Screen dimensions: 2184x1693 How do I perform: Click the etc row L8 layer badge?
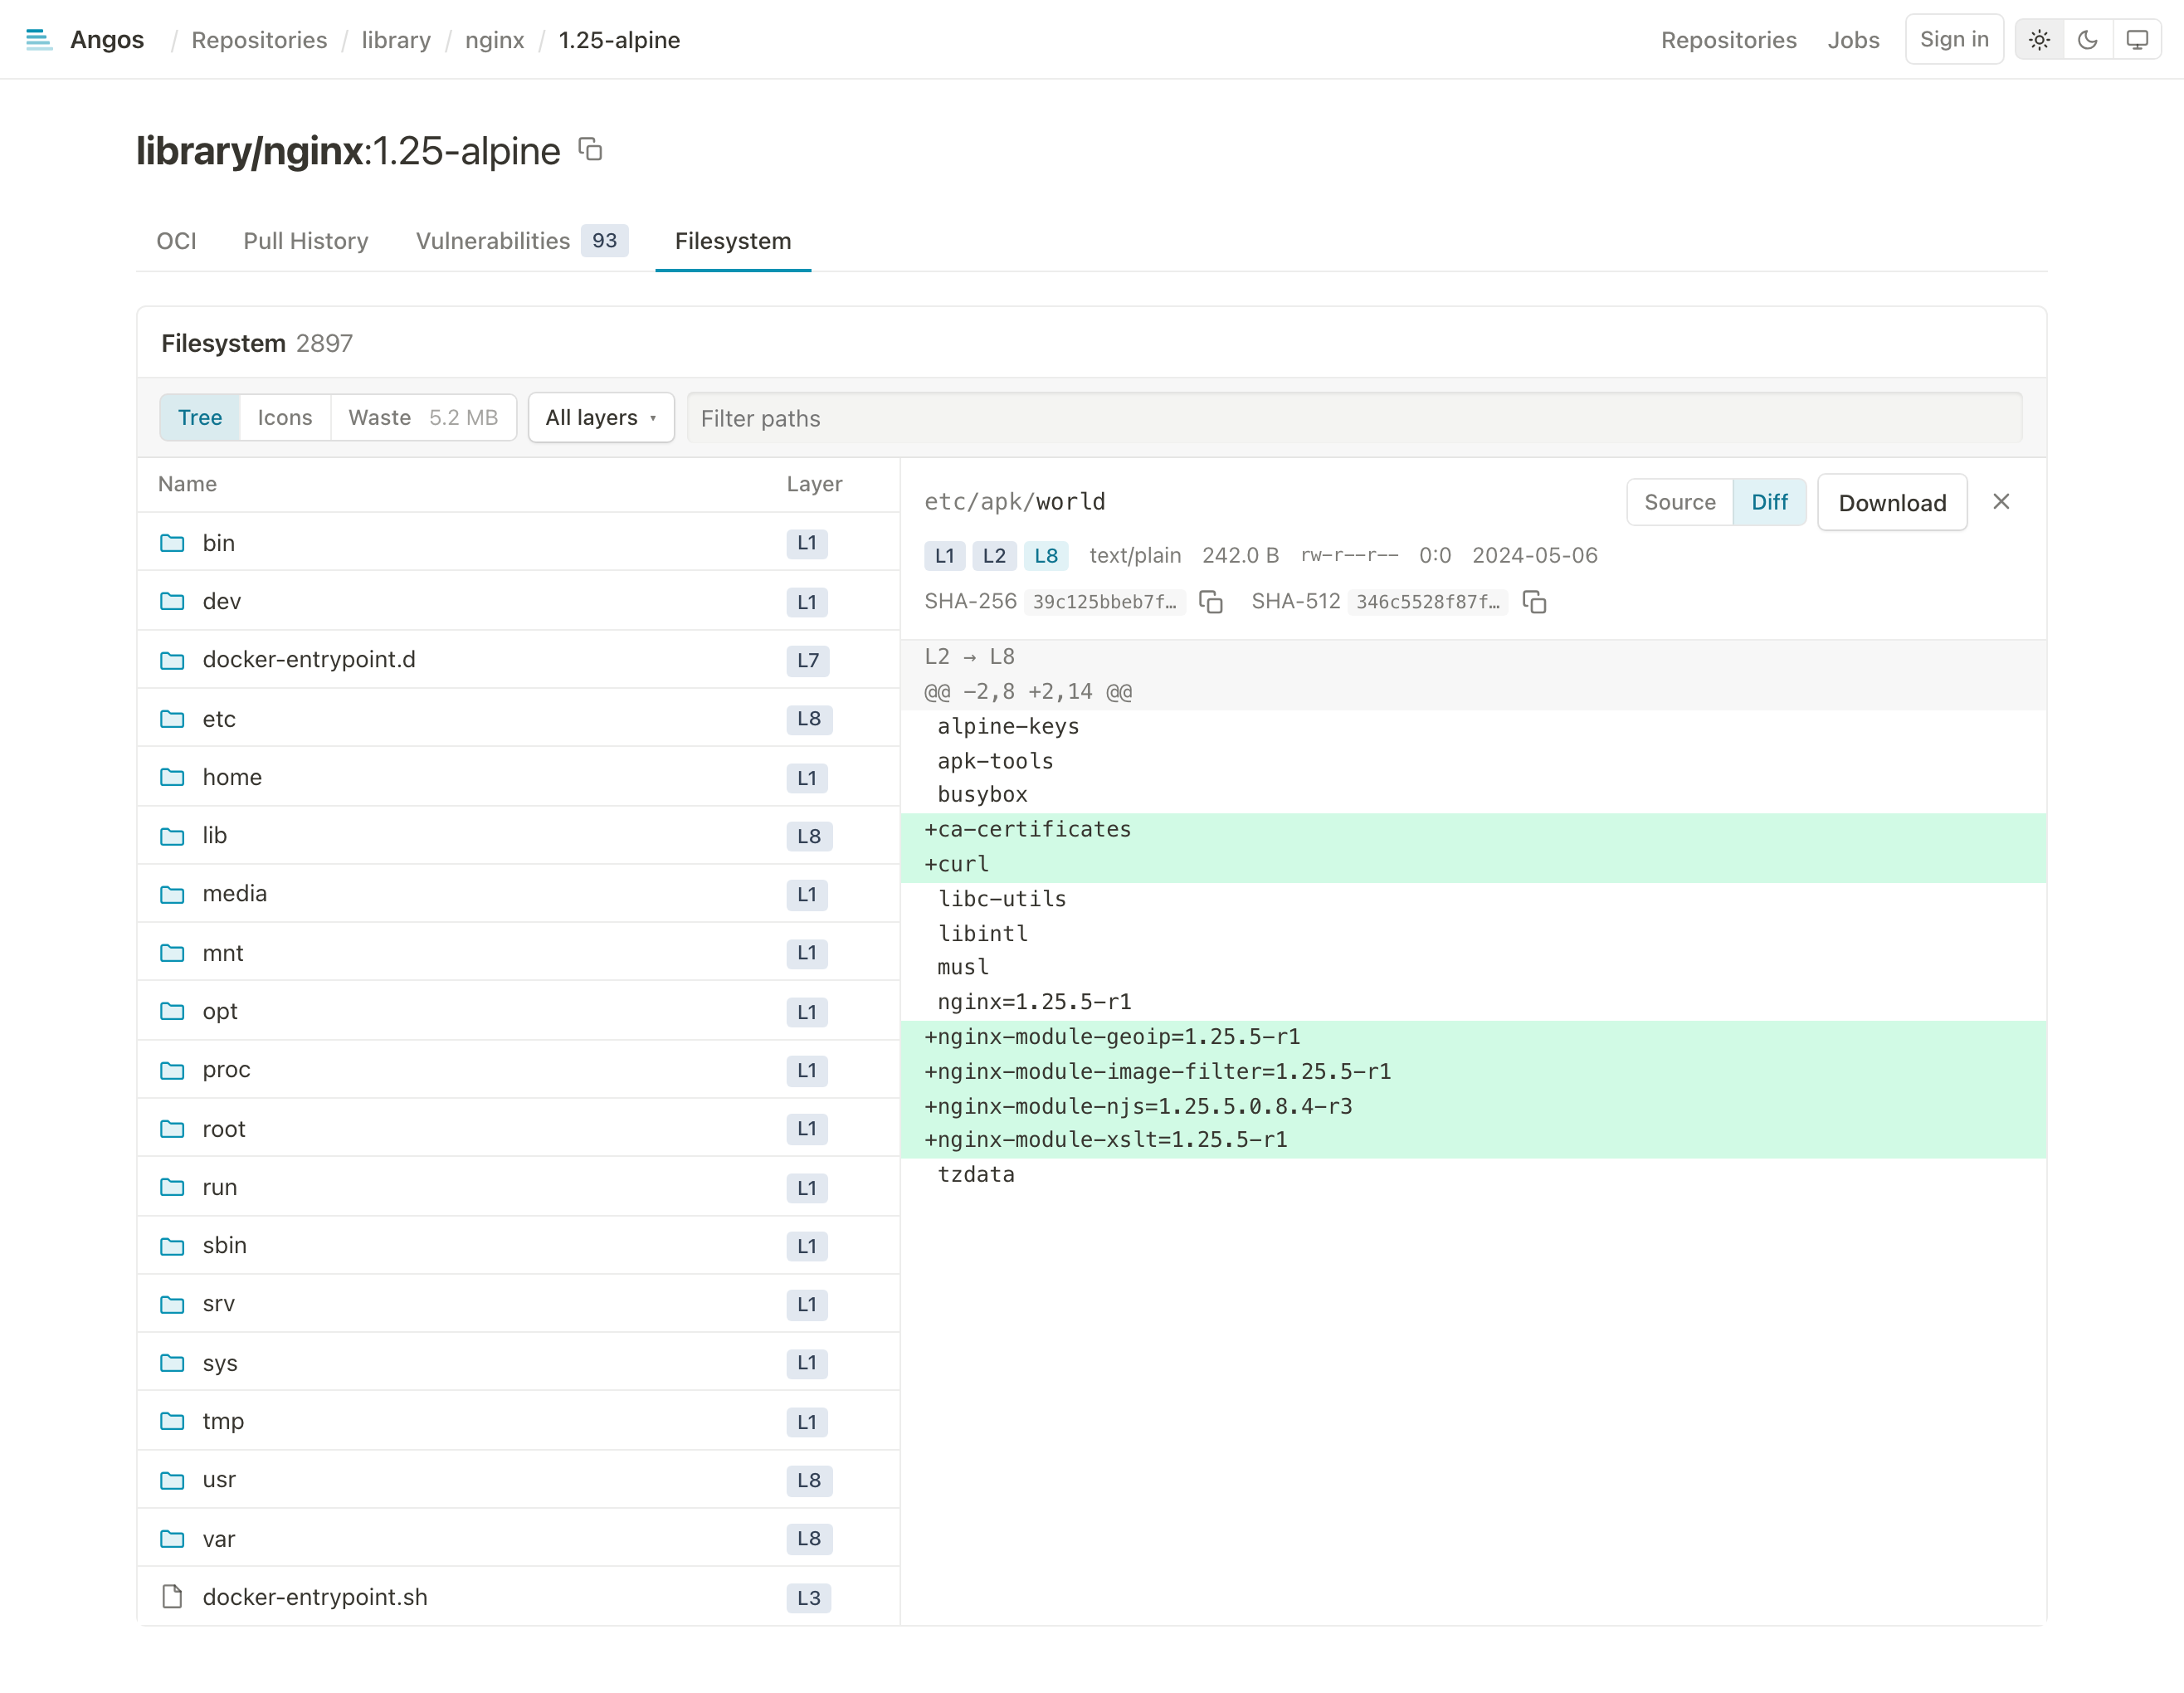coord(808,719)
